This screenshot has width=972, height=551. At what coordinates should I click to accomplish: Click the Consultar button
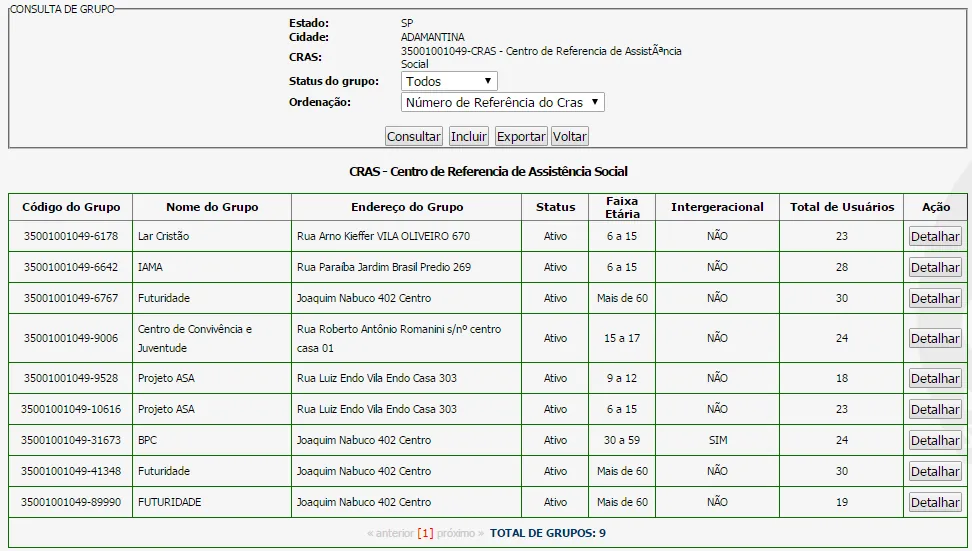[413, 136]
